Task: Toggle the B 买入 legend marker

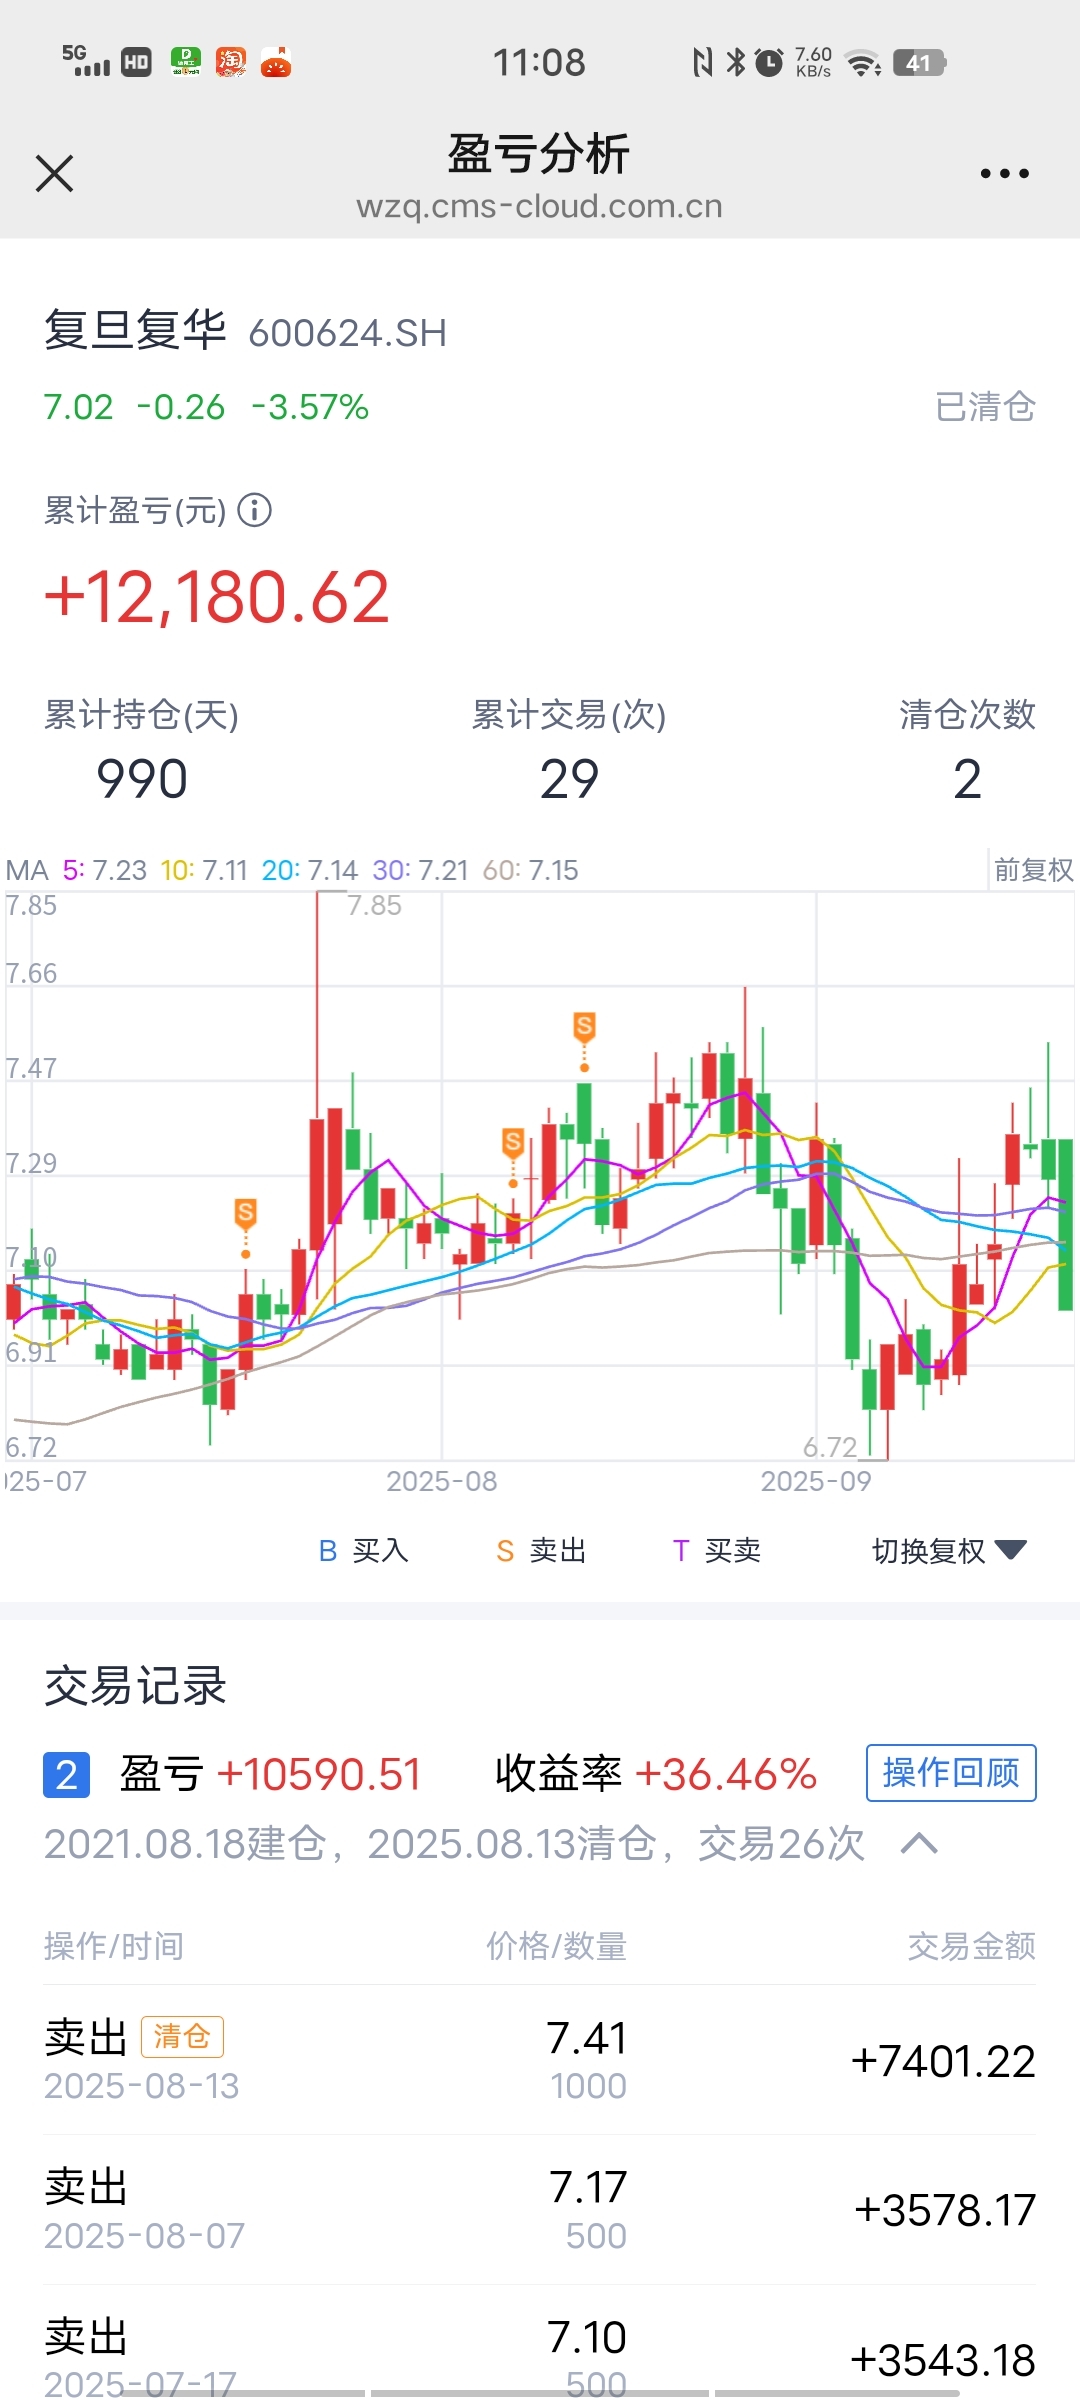Action: click(x=363, y=1551)
